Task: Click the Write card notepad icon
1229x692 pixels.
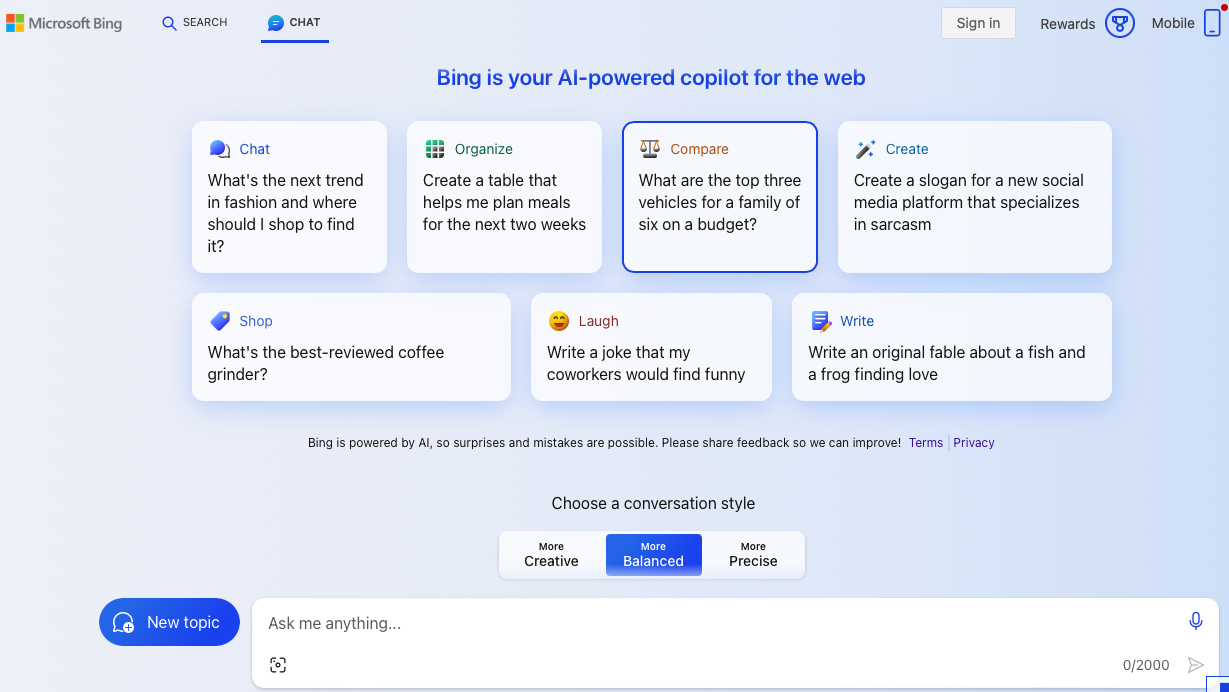Action: point(821,321)
